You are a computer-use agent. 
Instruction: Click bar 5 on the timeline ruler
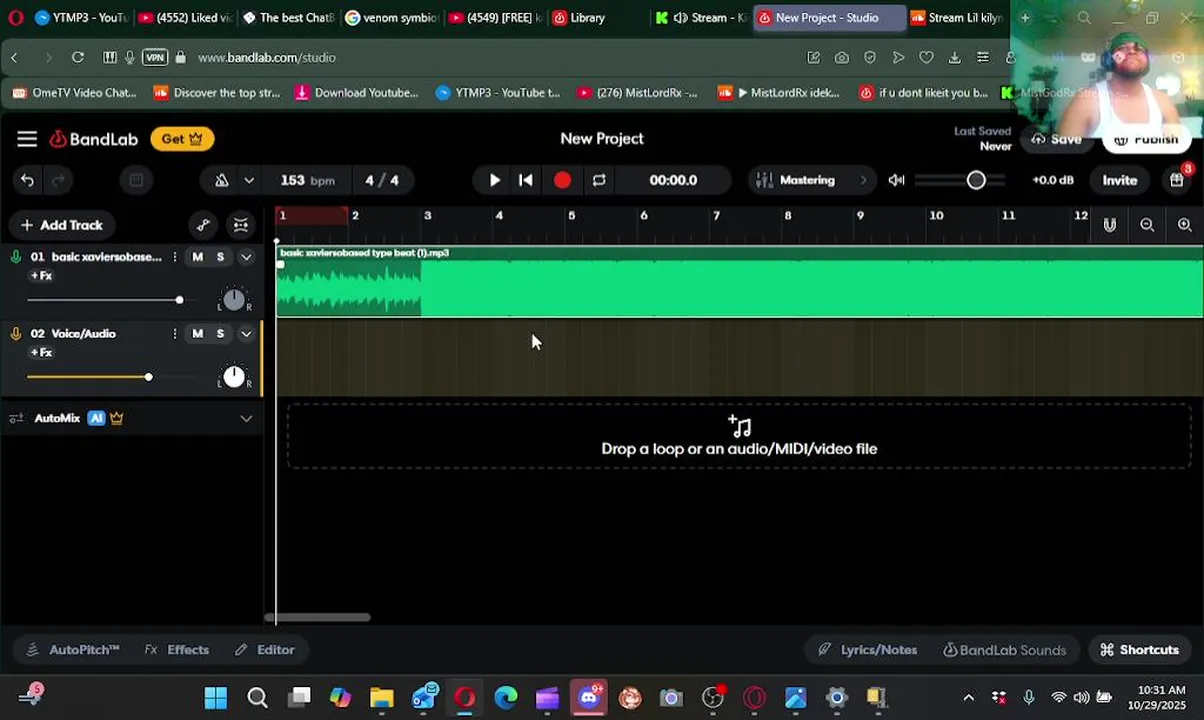click(x=572, y=216)
